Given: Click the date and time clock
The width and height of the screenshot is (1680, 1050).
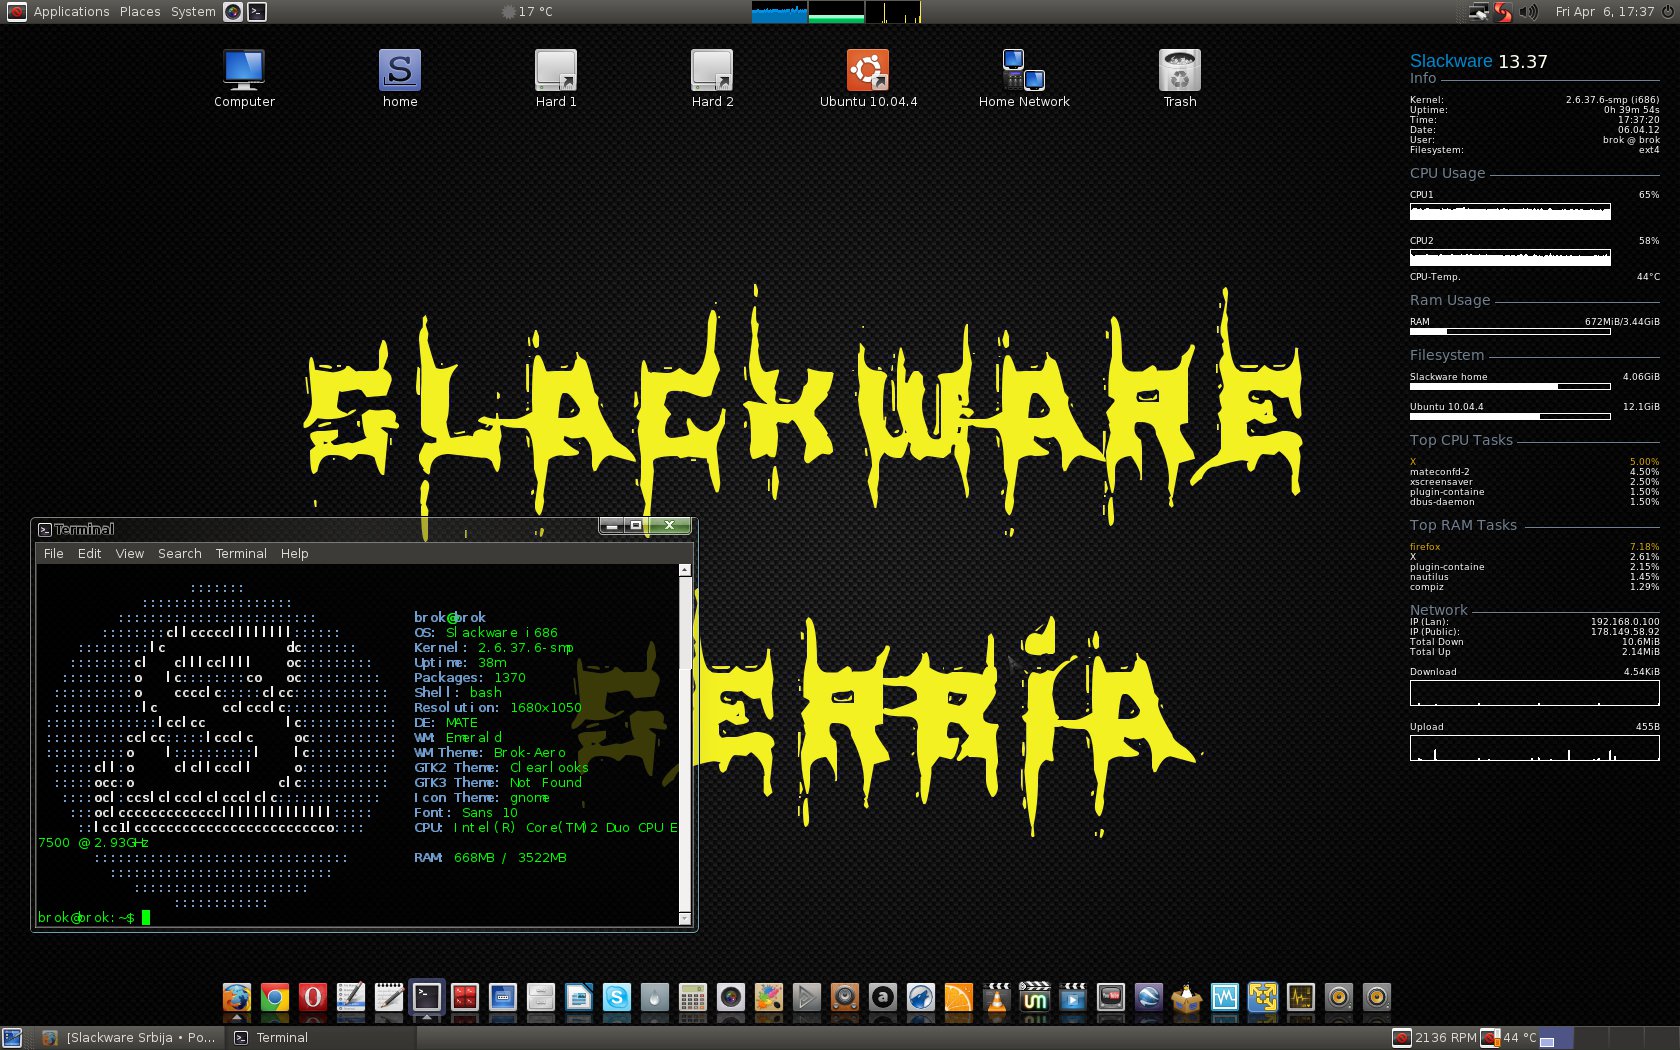Looking at the screenshot, I should [x=1604, y=12].
